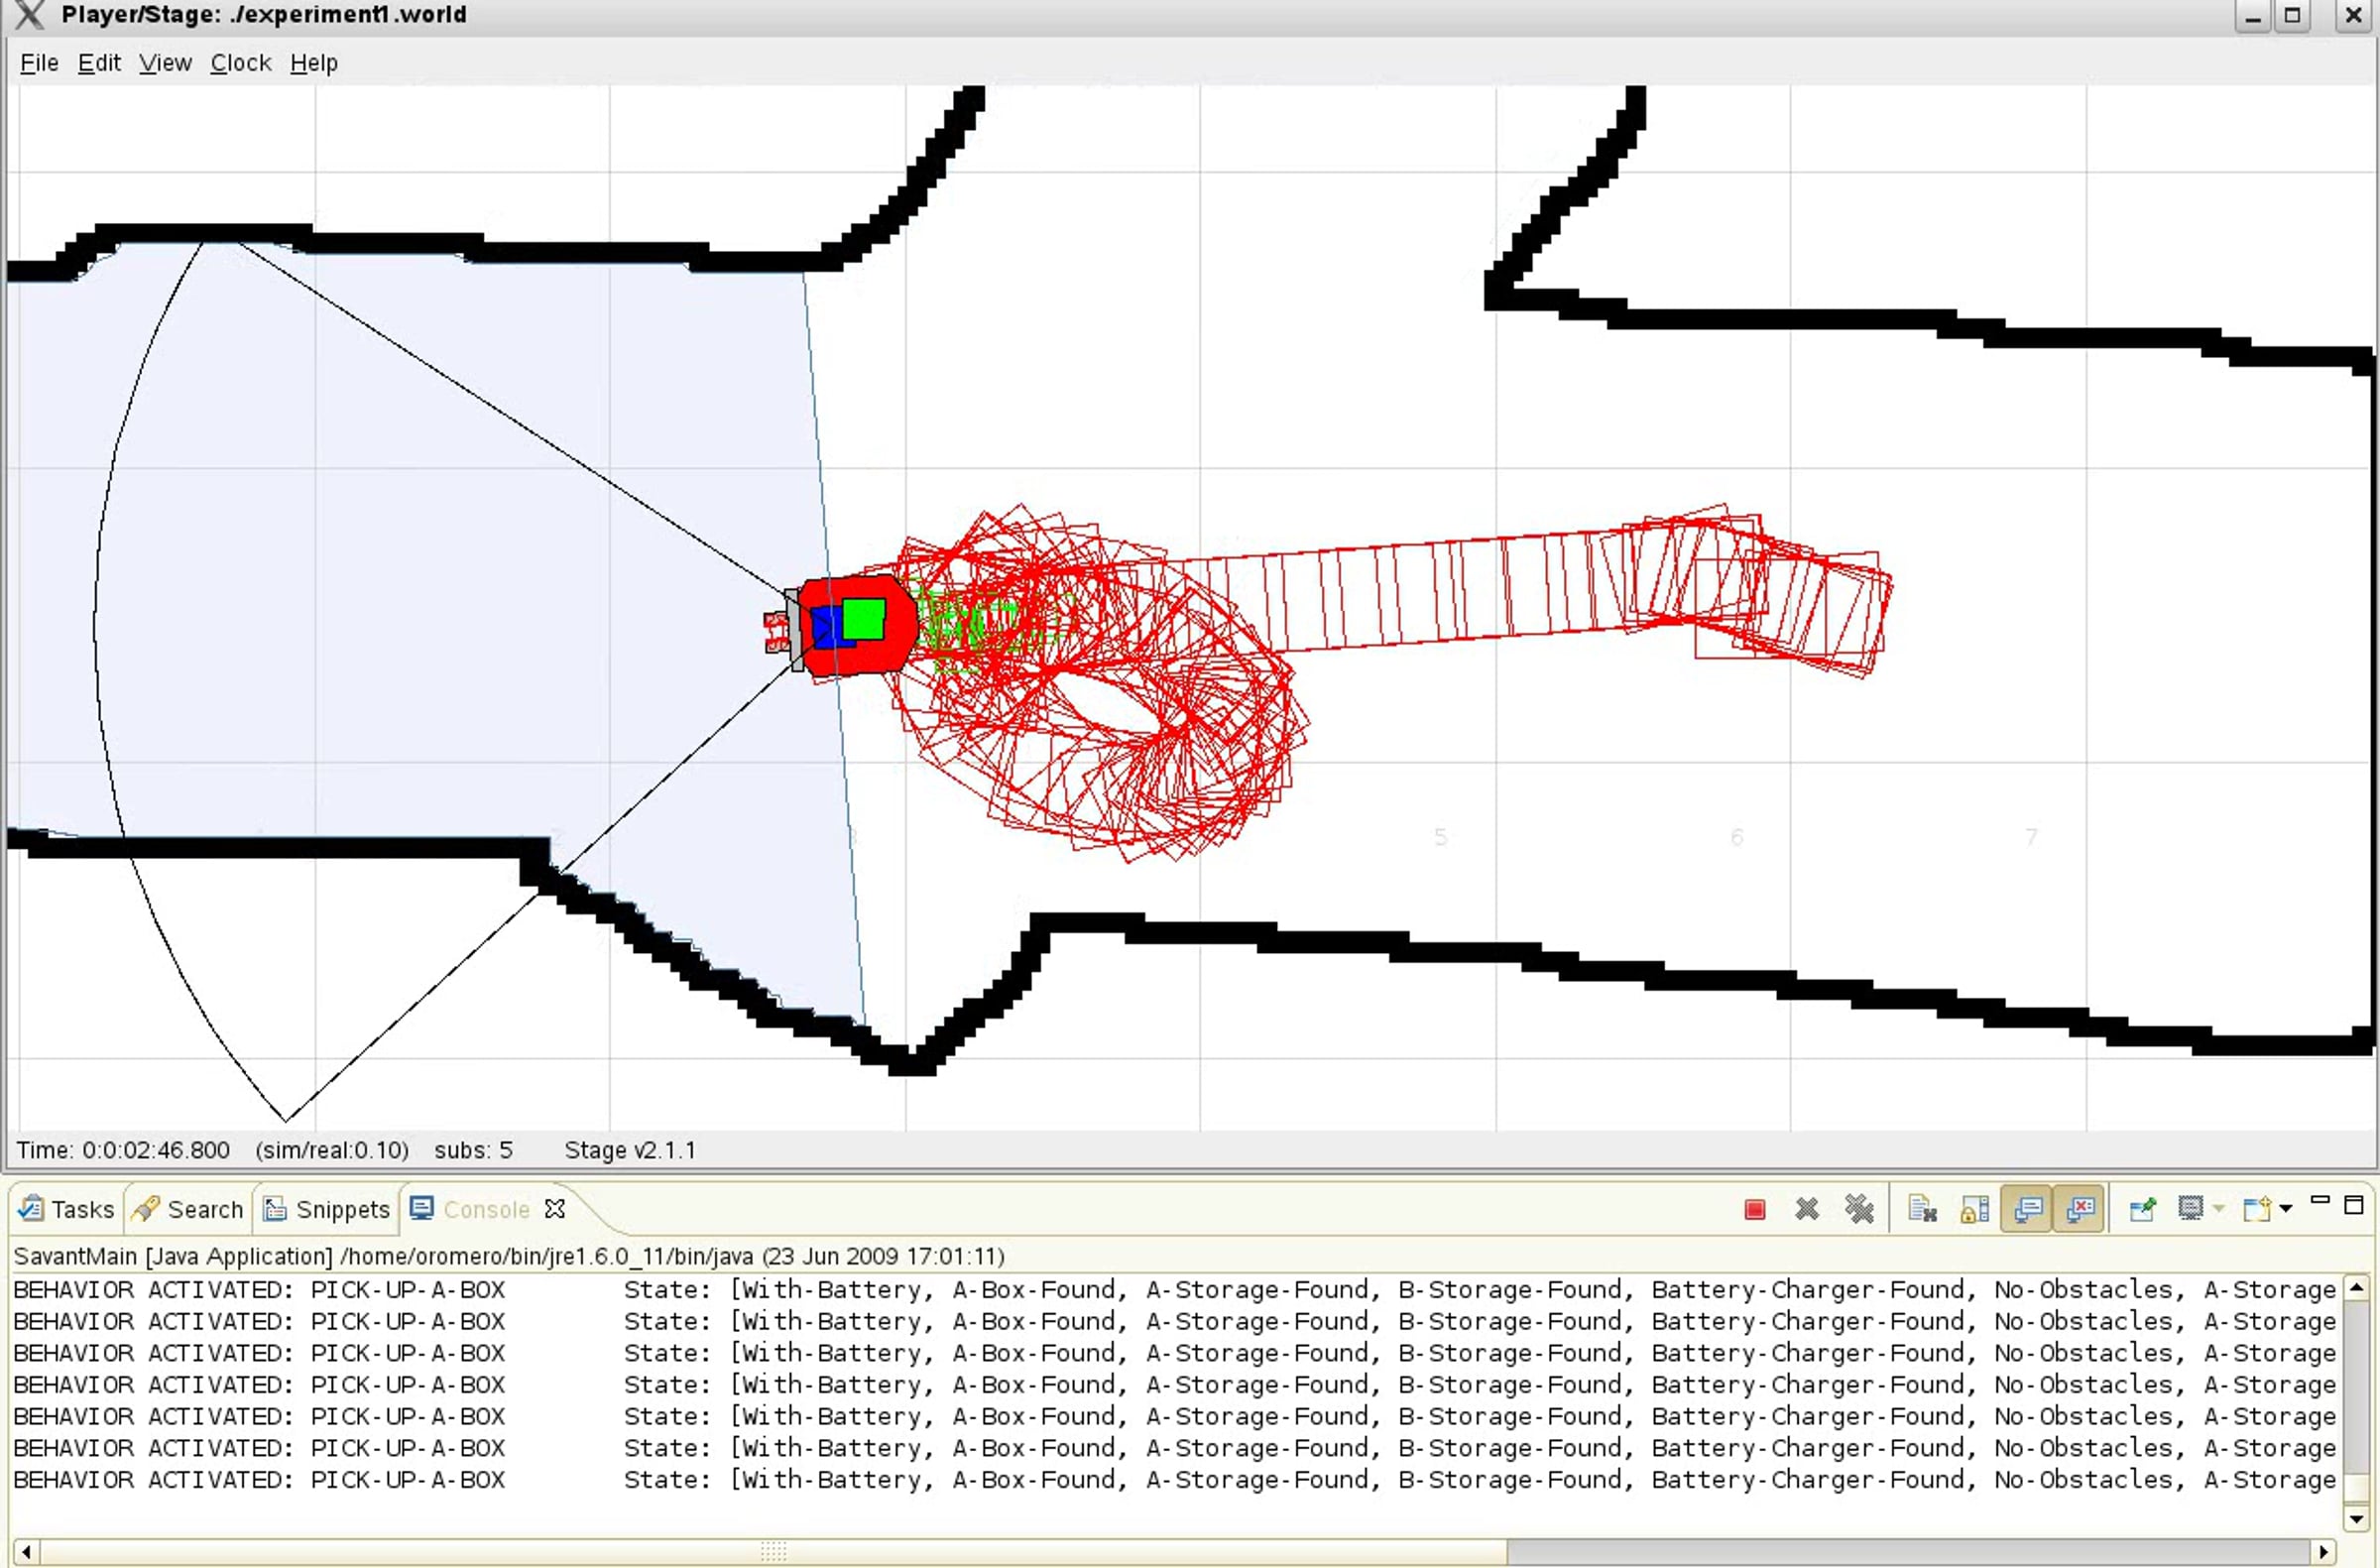Switch to the Snippets tab
This screenshot has width=2380, height=1568.
pyautogui.click(x=326, y=1209)
